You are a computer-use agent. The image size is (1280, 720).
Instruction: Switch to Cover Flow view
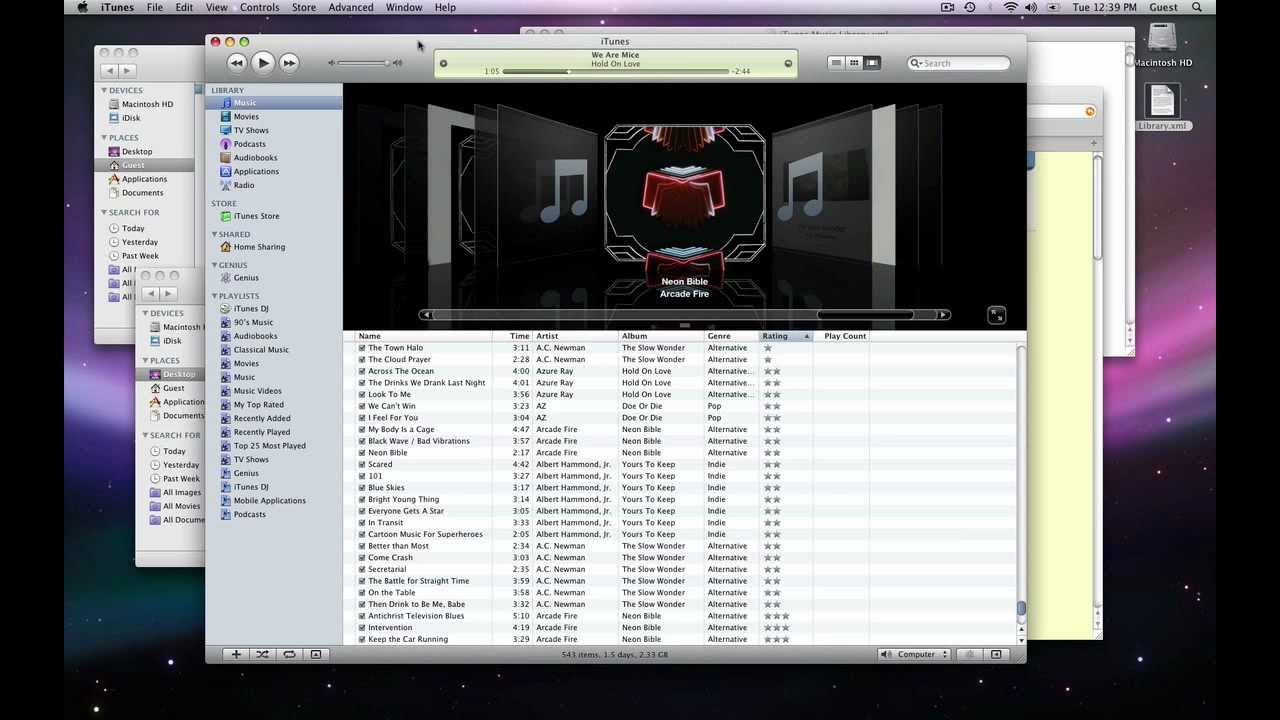tap(872, 63)
